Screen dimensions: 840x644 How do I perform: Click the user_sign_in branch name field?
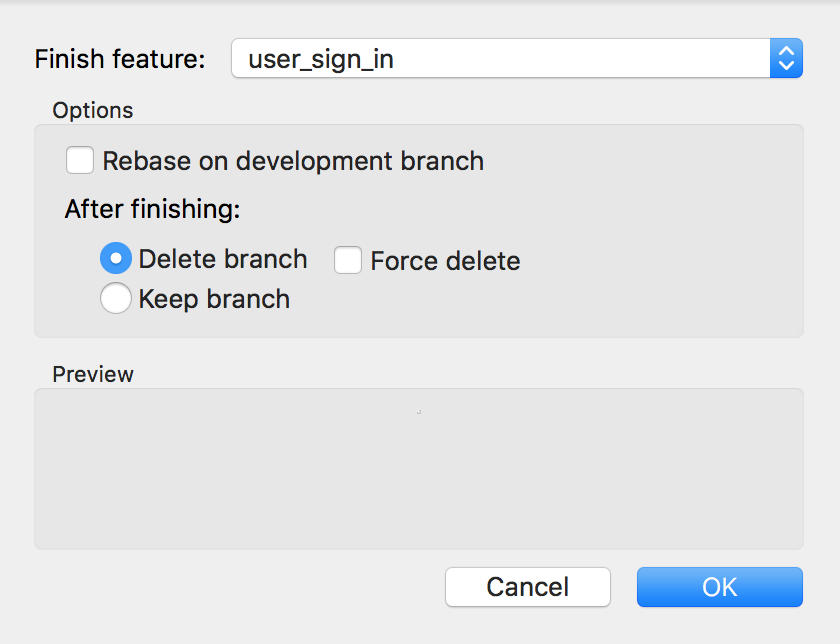click(450, 58)
